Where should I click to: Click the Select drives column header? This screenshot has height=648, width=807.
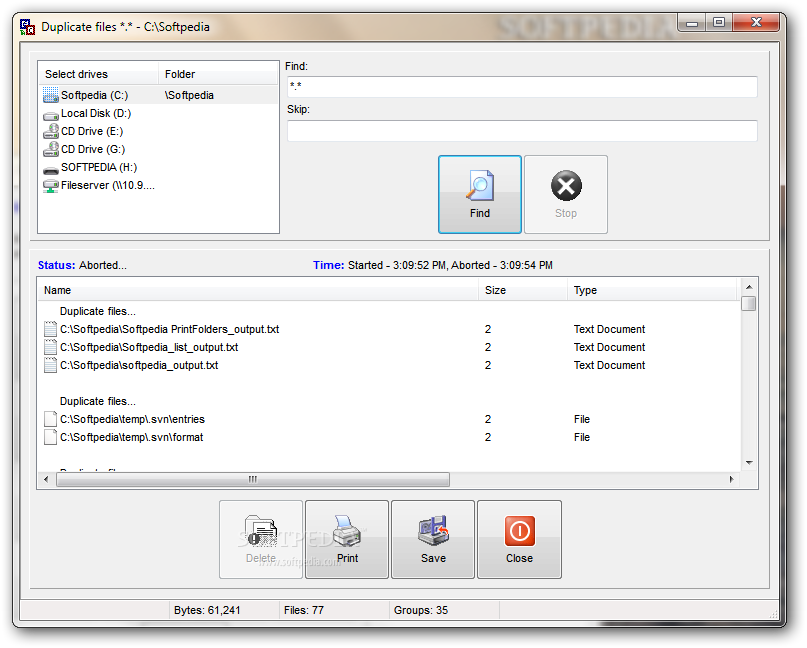98,74
